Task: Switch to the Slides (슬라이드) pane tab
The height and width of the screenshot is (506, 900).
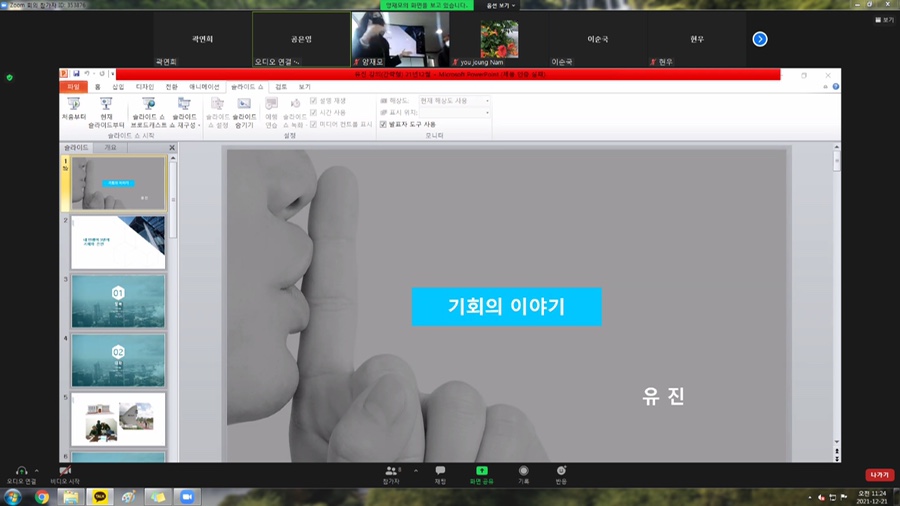Action: pos(76,147)
